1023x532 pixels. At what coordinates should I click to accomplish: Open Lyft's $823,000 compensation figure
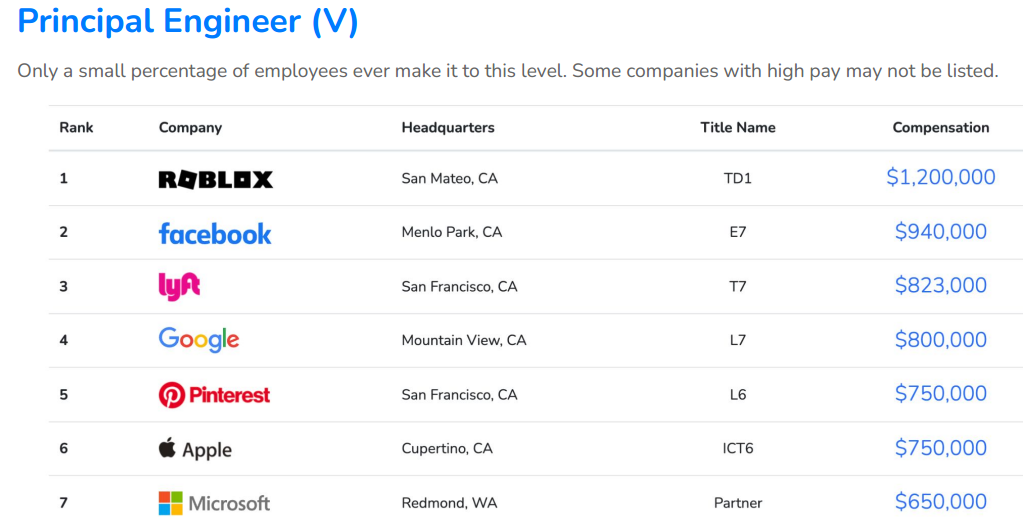coord(940,286)
